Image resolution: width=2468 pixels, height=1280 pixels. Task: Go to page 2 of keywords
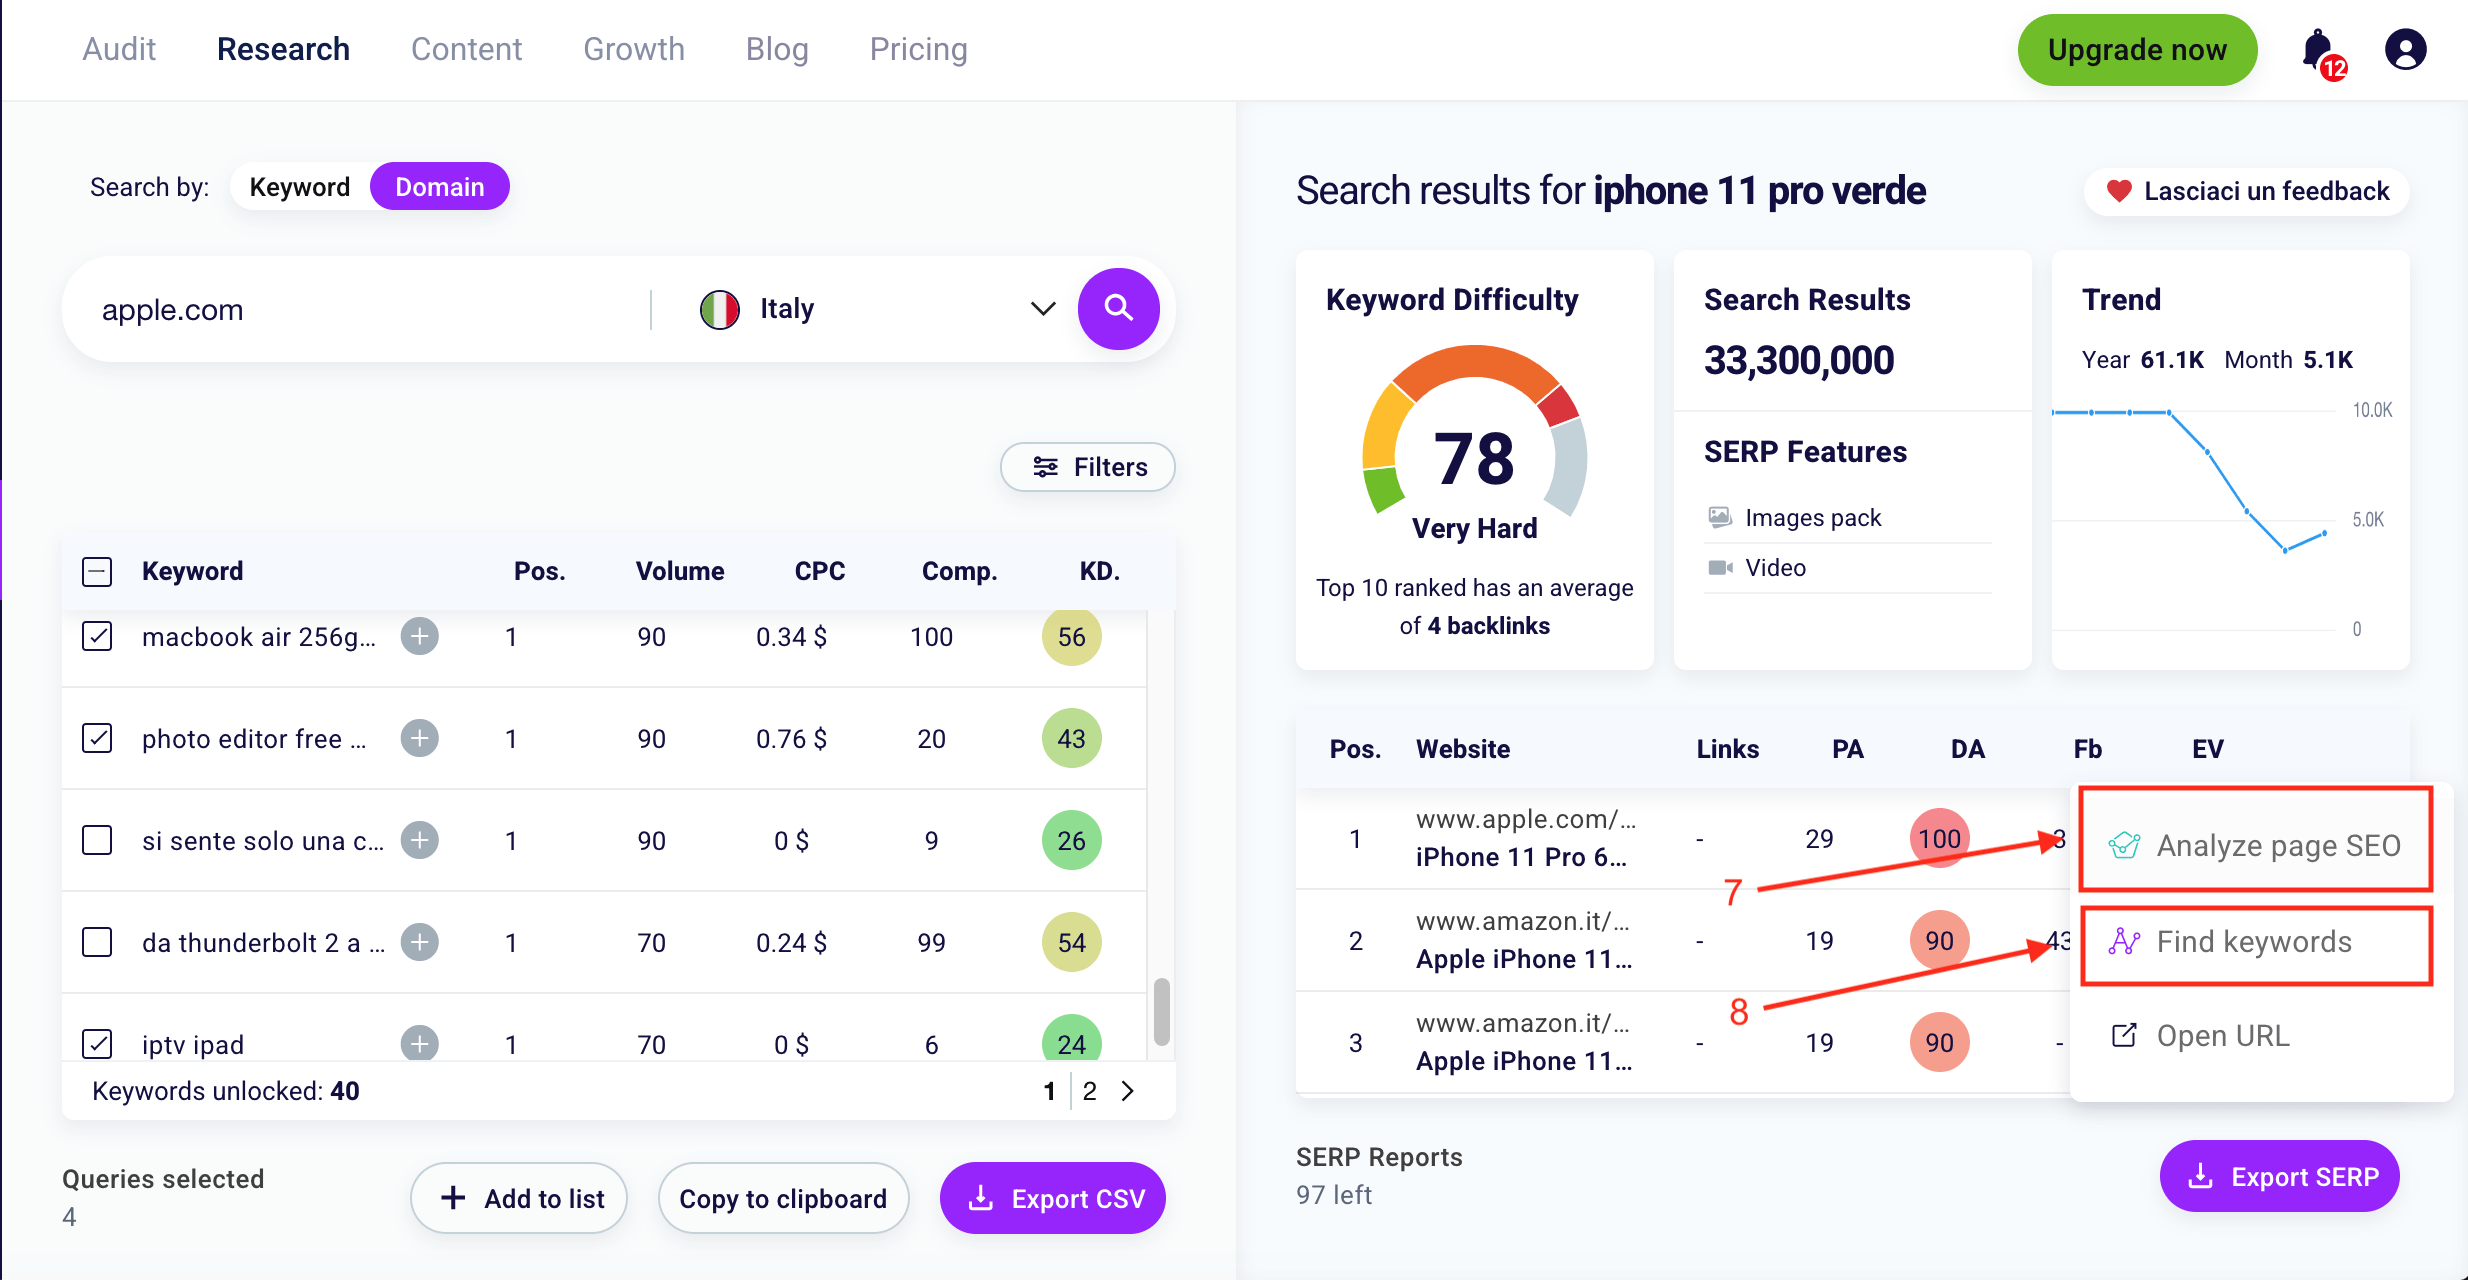1090,1090
